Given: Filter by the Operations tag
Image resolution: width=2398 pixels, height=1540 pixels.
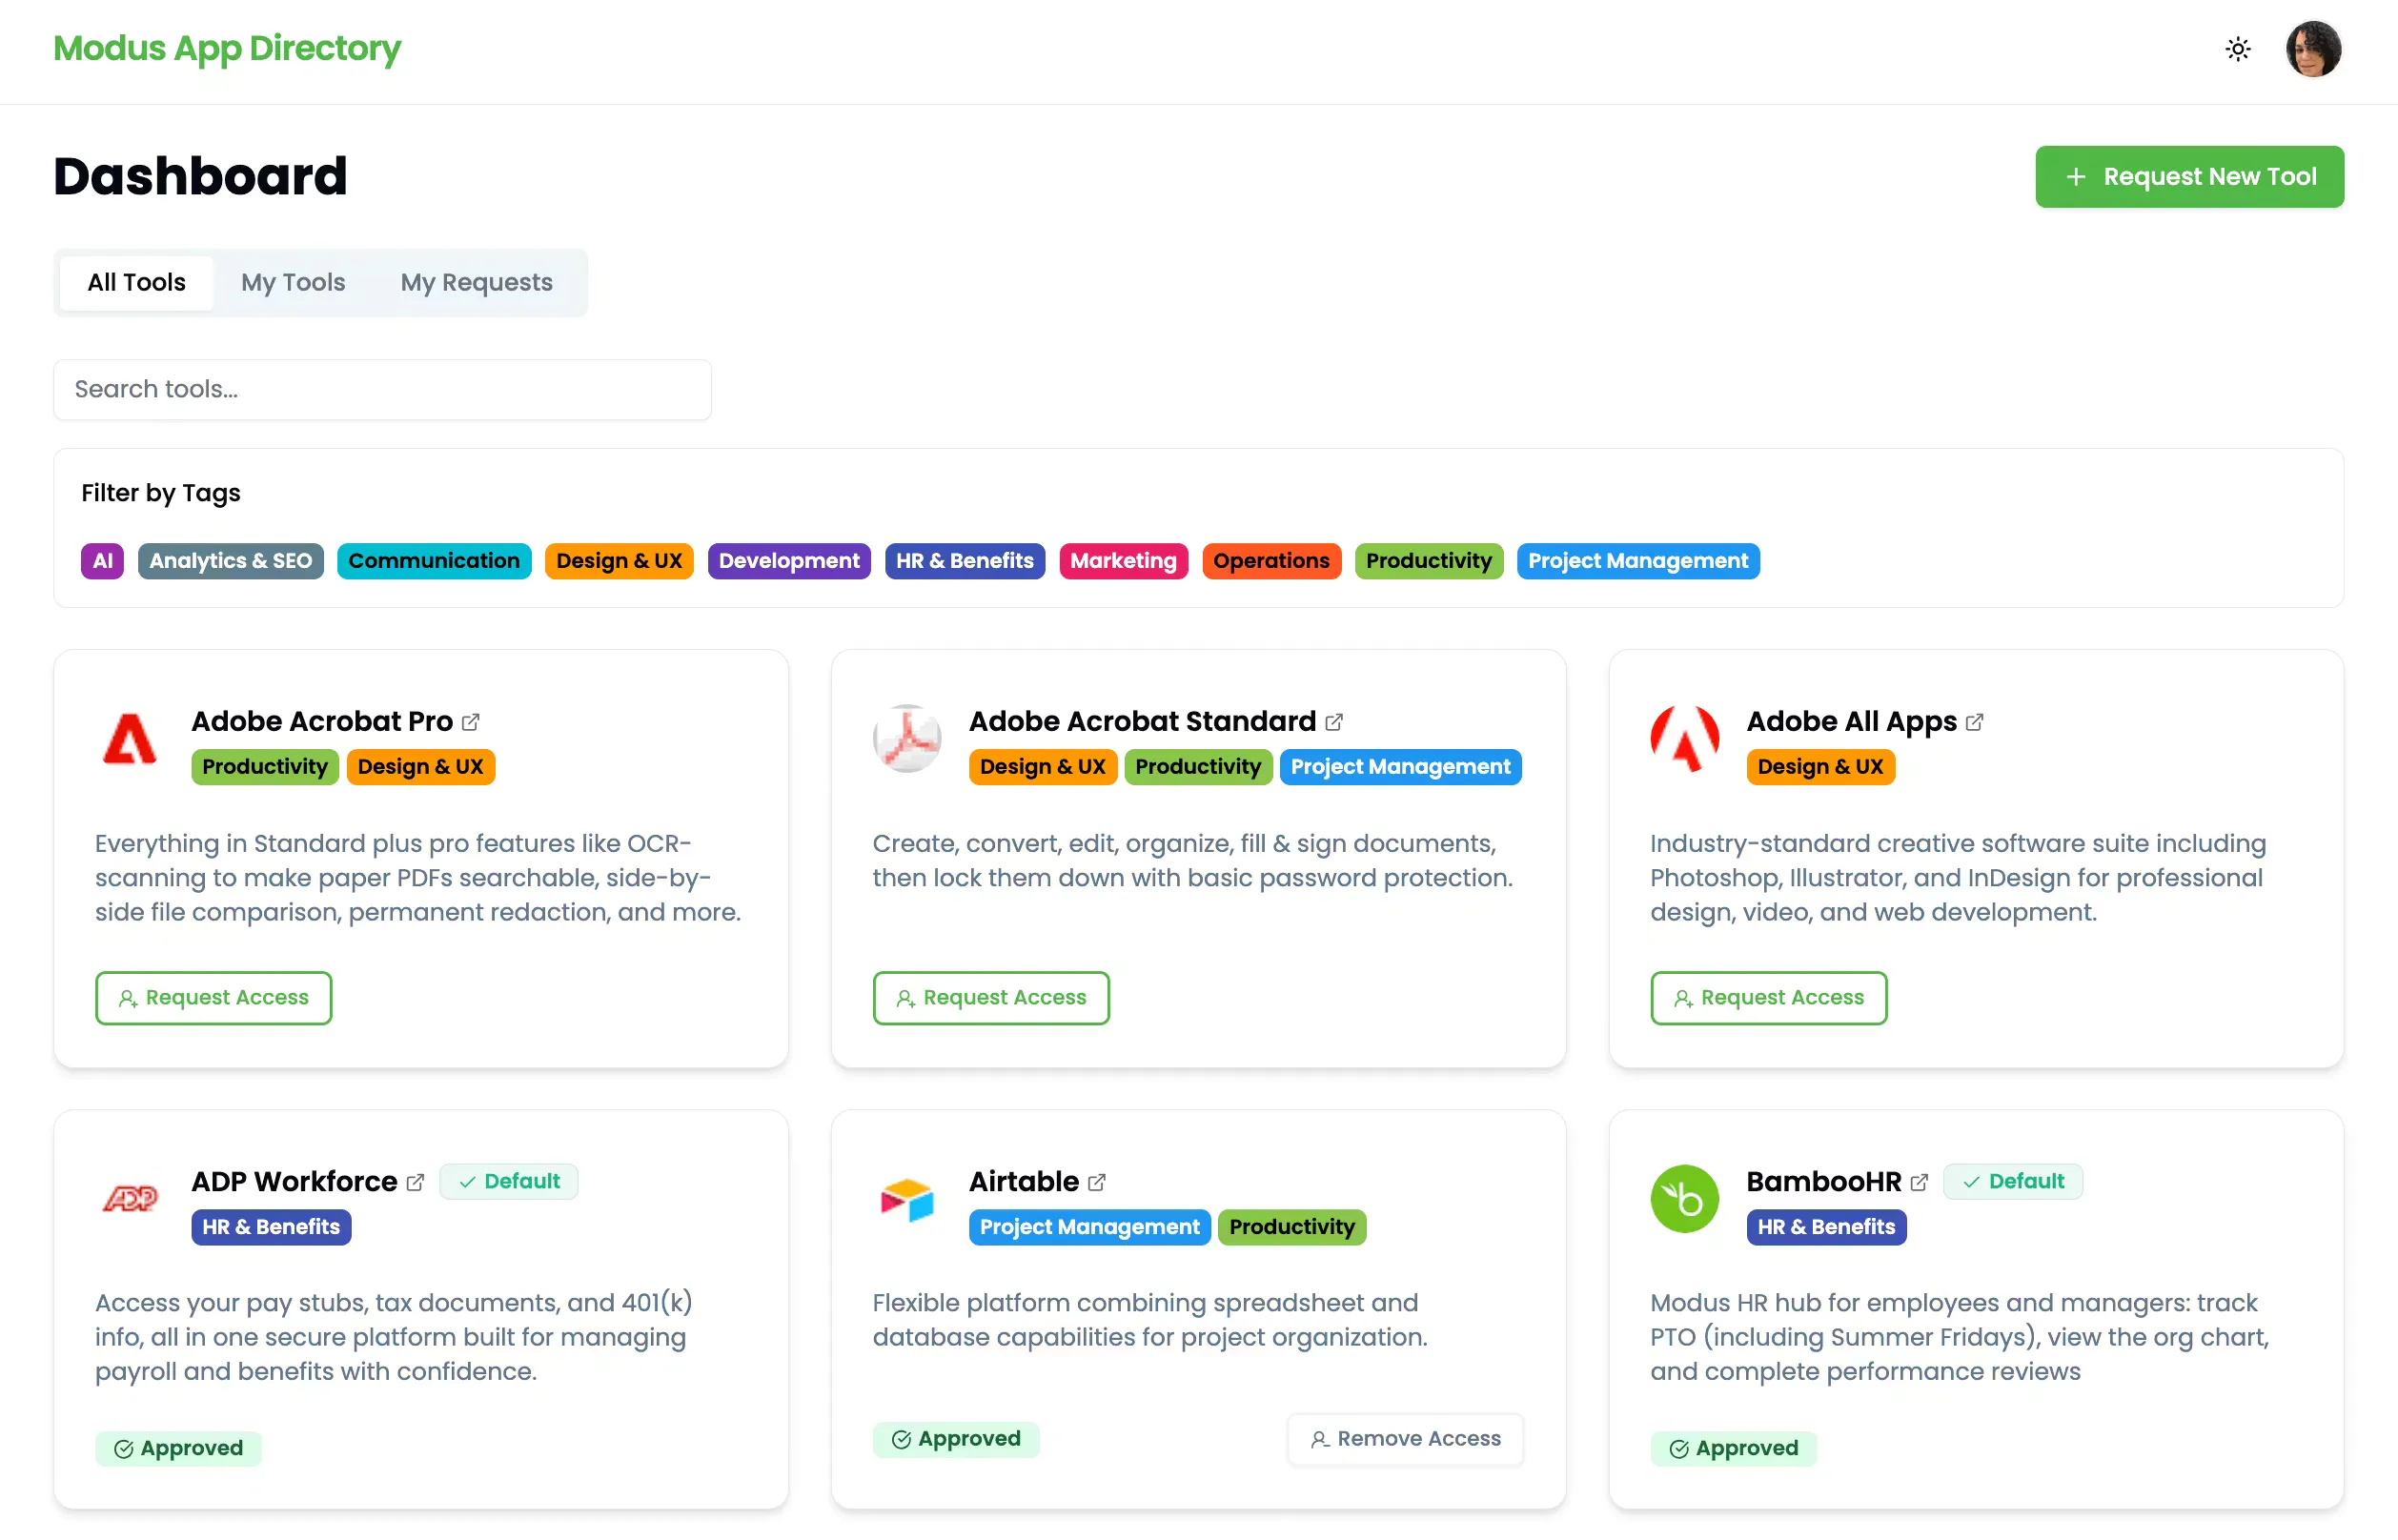Looking at the screenshot, I should (x=1270, y=561).
